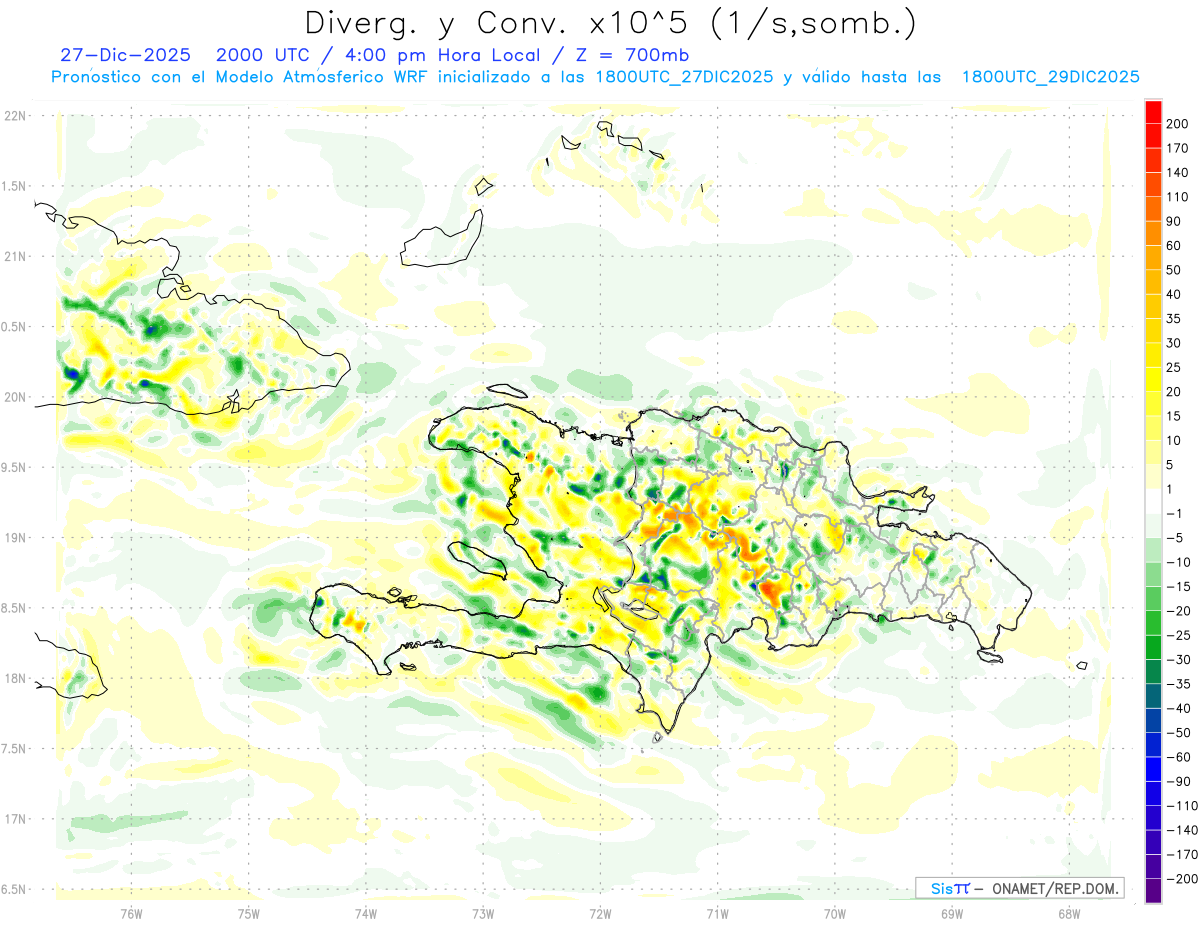The height and width of the screenshot is (927, 1200).
Task: Click the colorbar label '110' (positive)
Action: pos(1179,197)
